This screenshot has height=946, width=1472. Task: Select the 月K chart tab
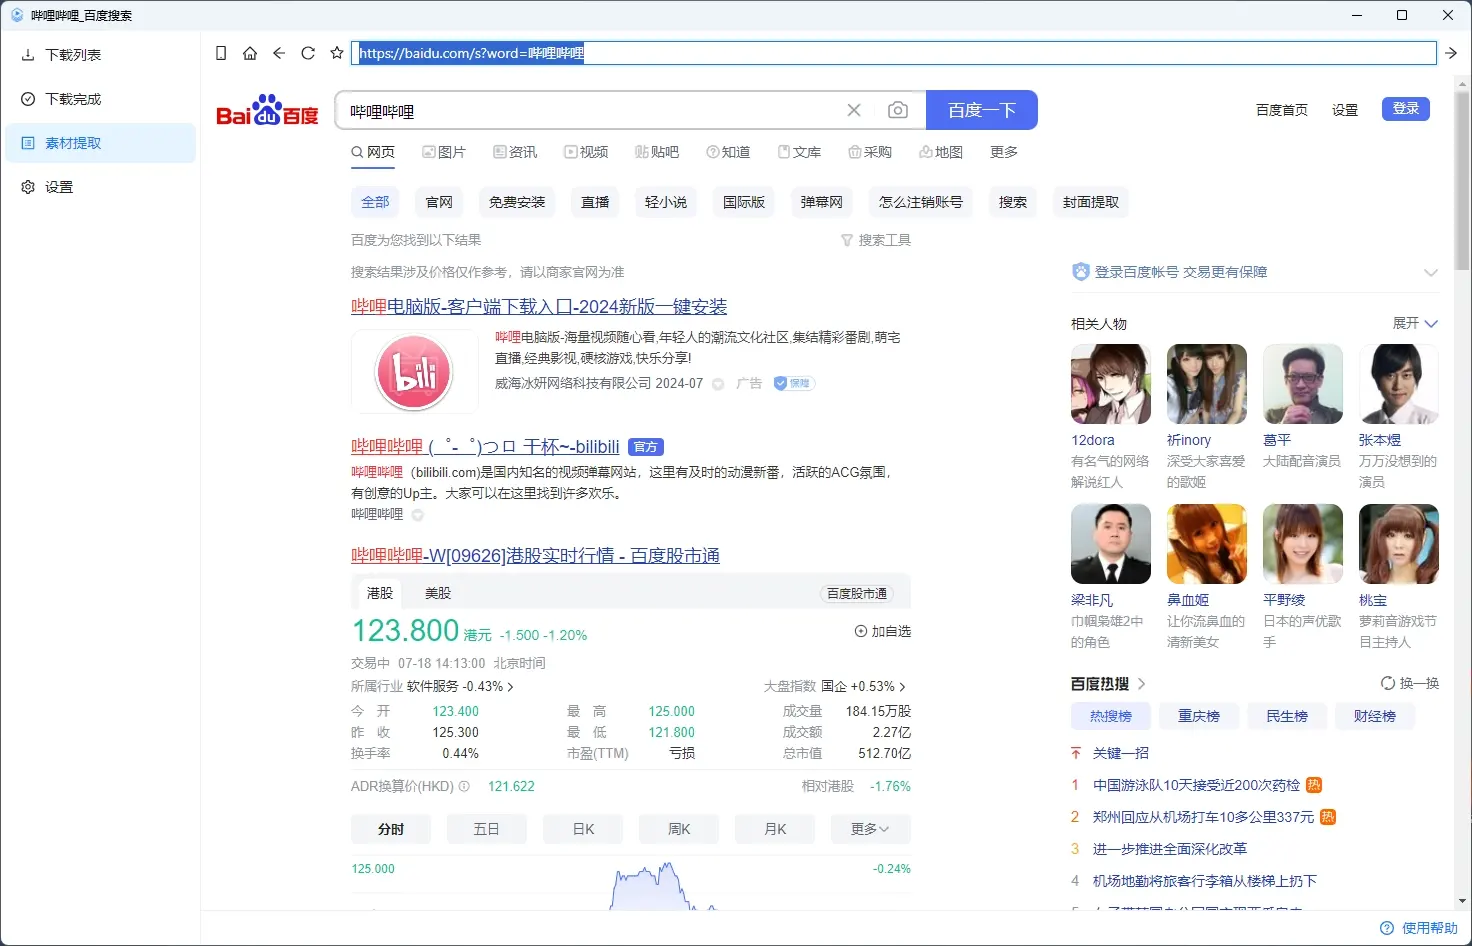coord(775,829)
